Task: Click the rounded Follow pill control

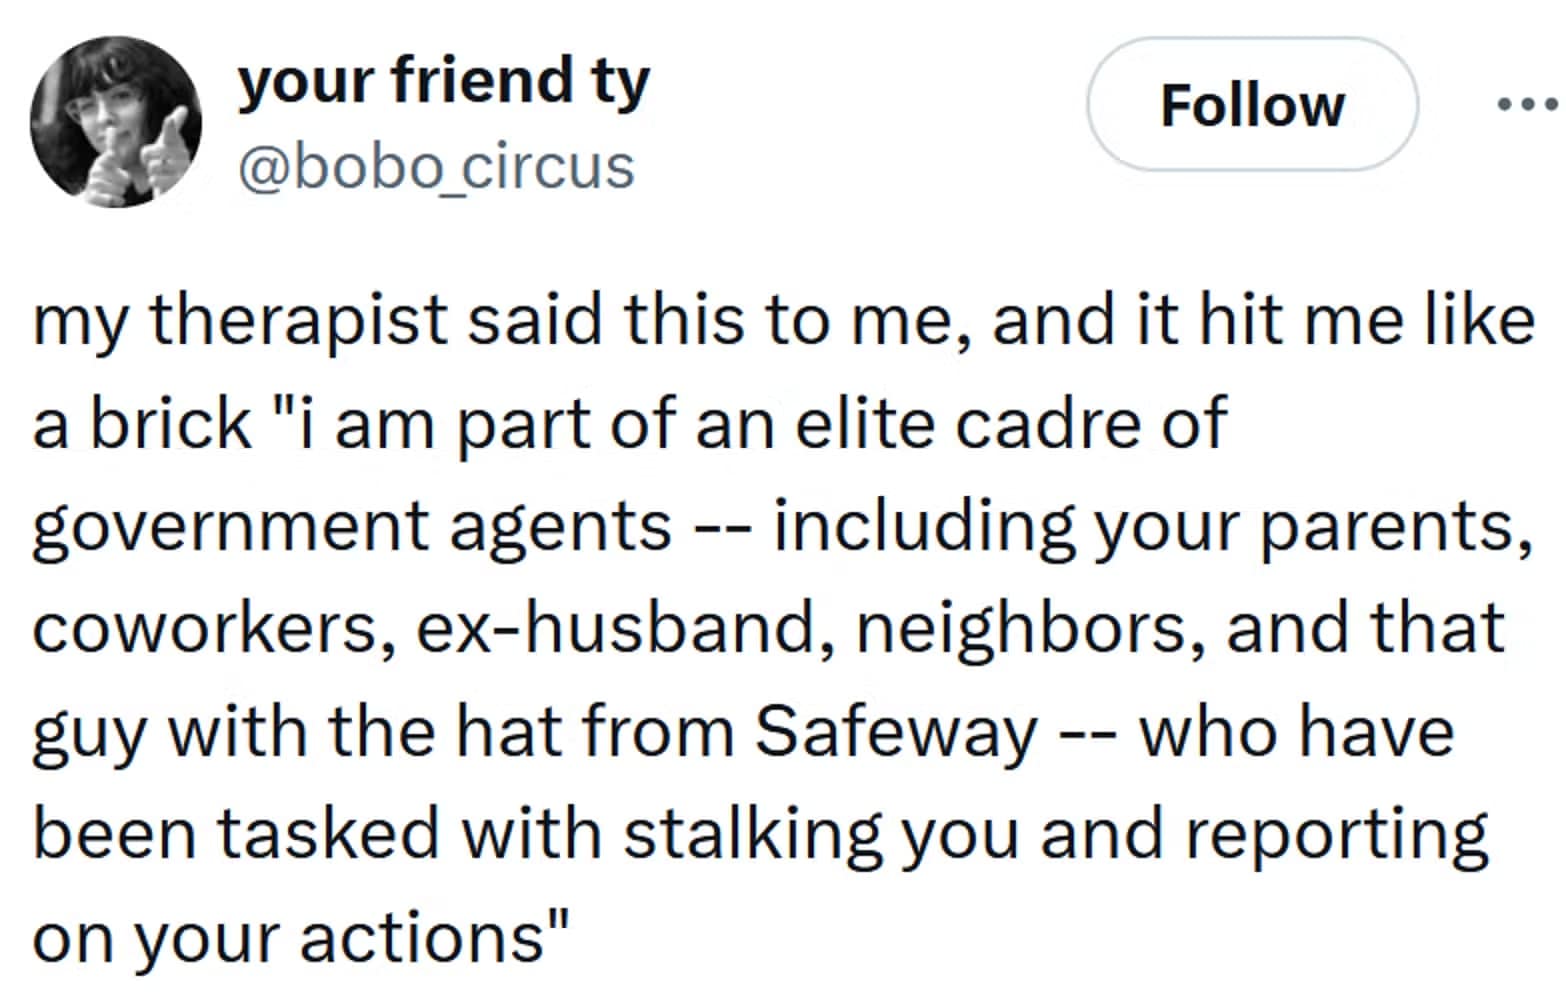Action: point(1251,104)
